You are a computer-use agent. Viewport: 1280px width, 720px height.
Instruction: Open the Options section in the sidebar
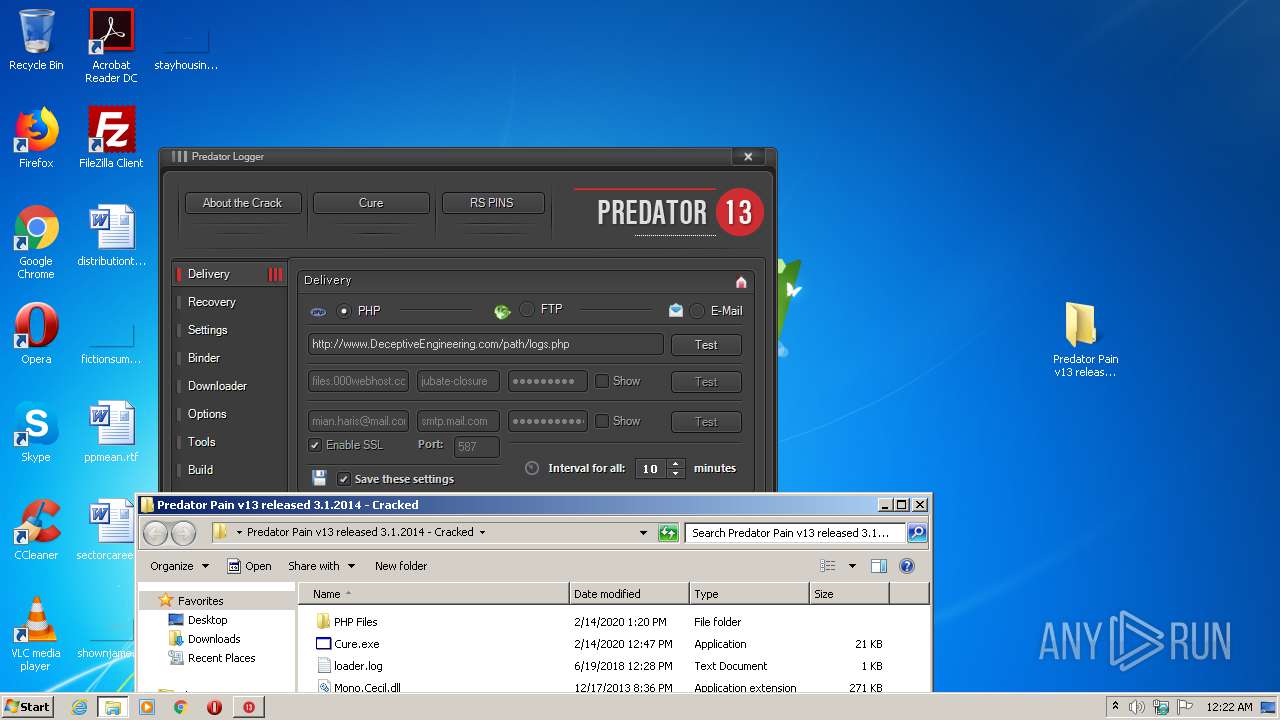tap(207, 414)
